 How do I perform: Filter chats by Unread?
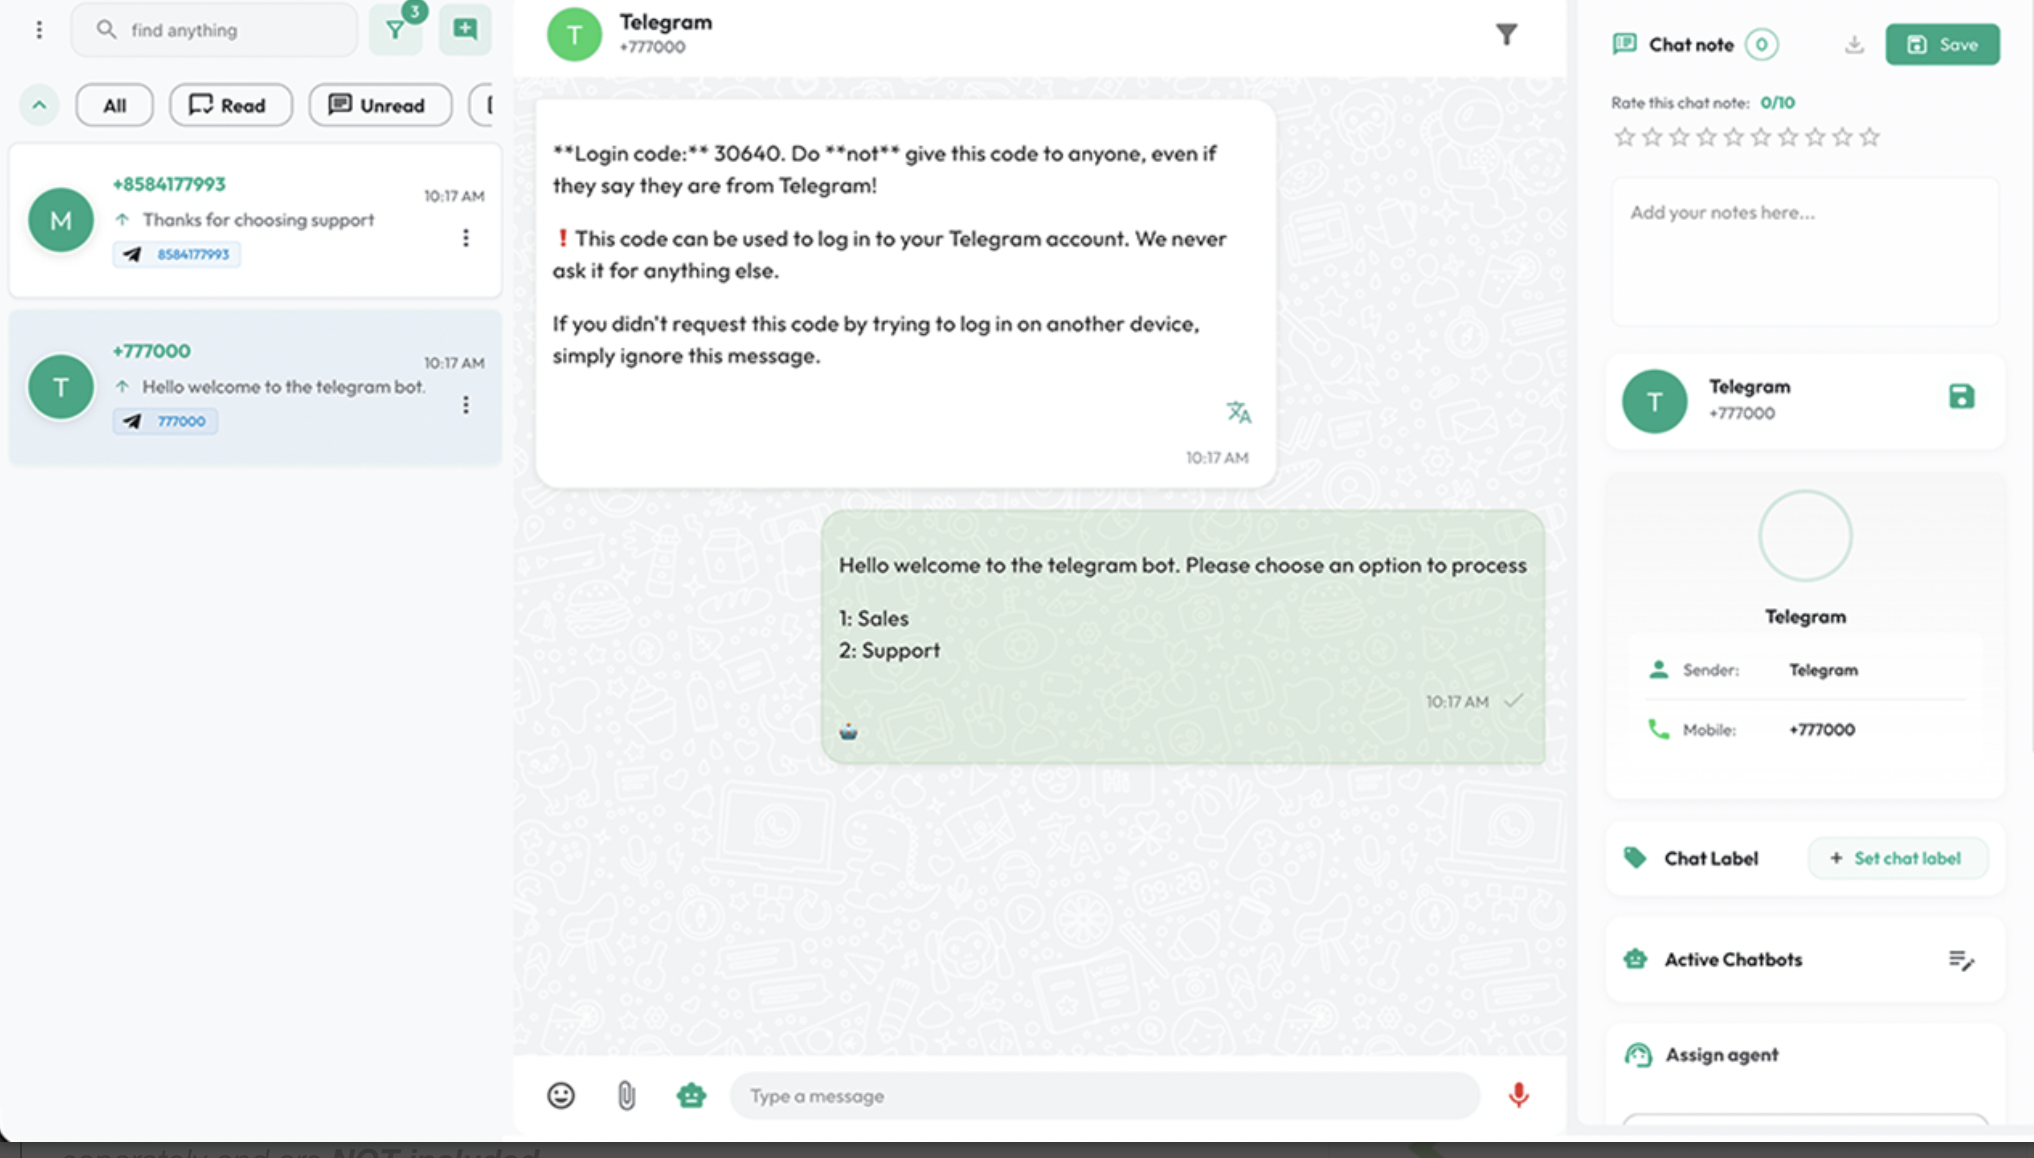pos(380,105)
